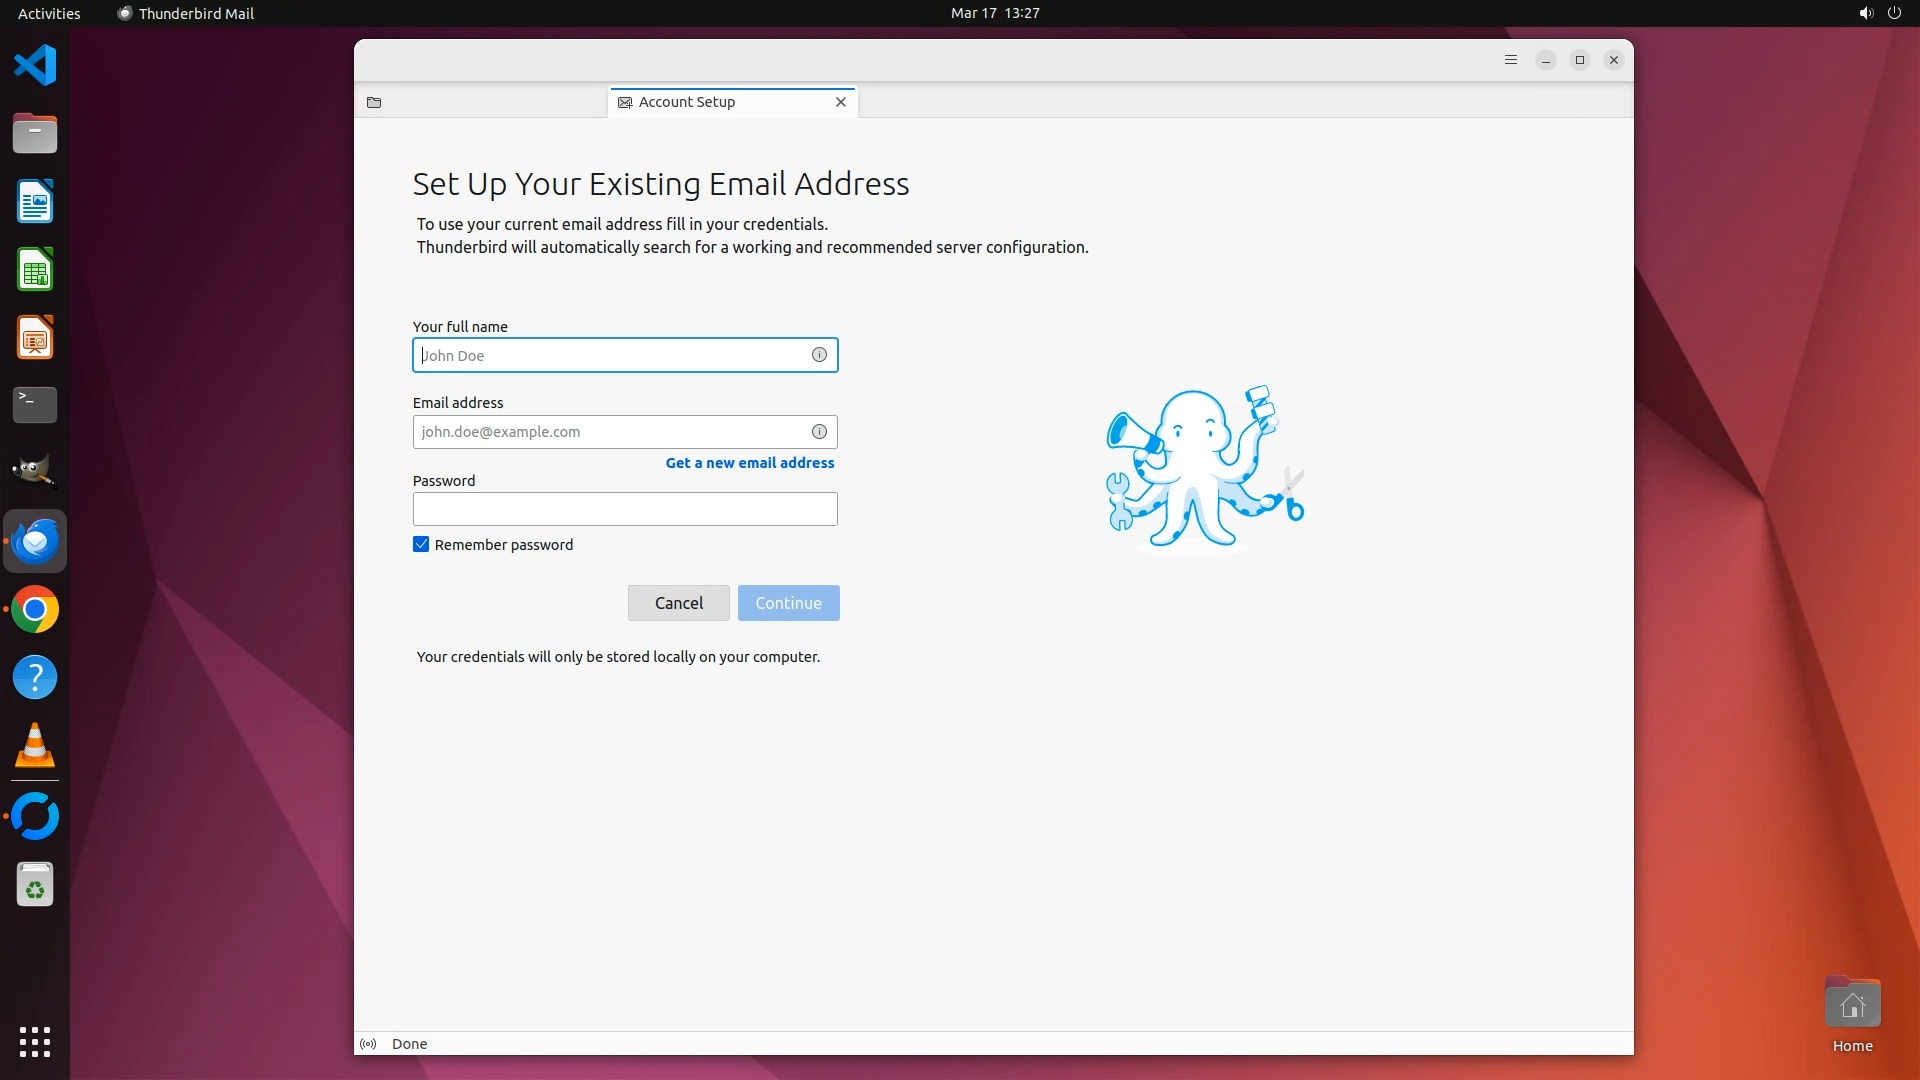Screen dimensions: 1920x1080
Task: Open Visual Studio Code from dock
Action: click(35, 66)
